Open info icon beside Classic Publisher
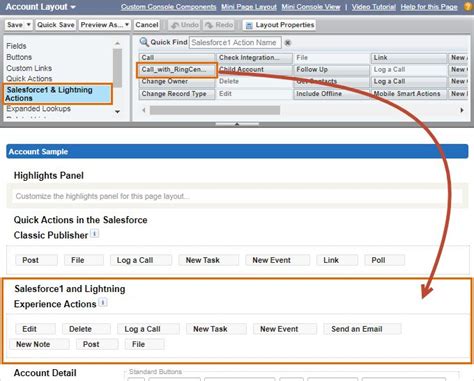 [x=95, y=234]
